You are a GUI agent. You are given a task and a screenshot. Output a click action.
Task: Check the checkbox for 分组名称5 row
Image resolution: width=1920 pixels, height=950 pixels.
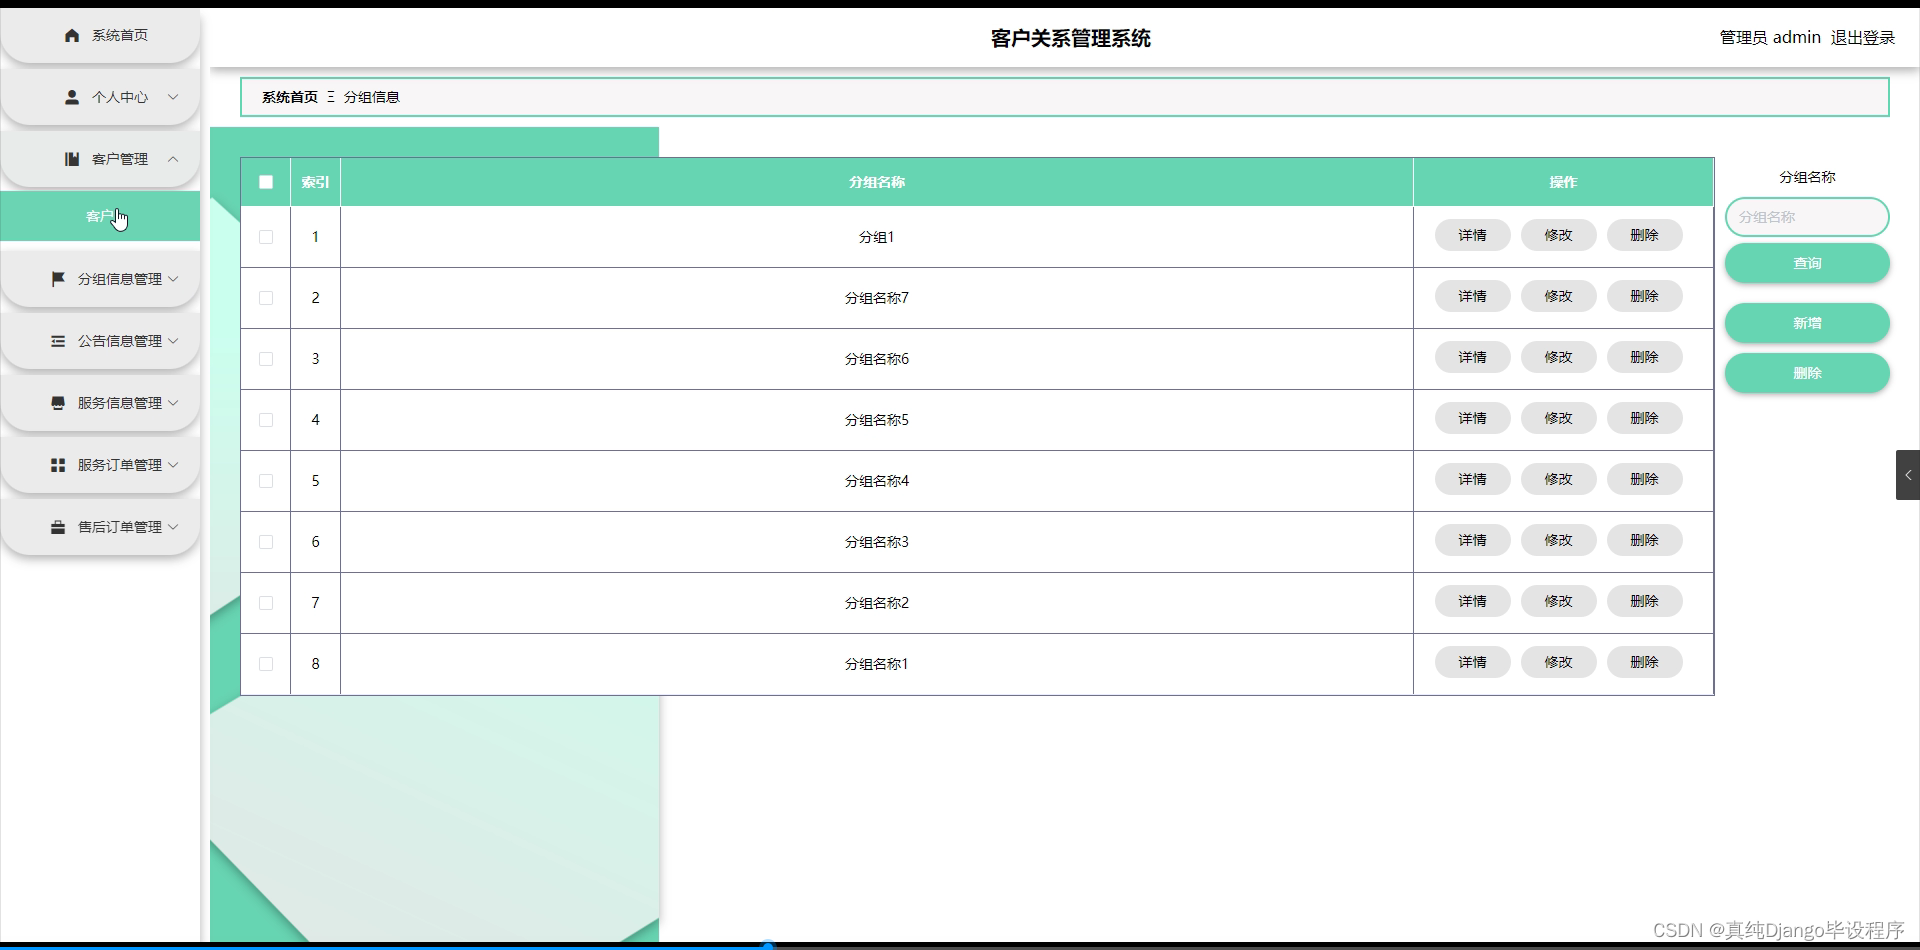click(x=265, y=420)
